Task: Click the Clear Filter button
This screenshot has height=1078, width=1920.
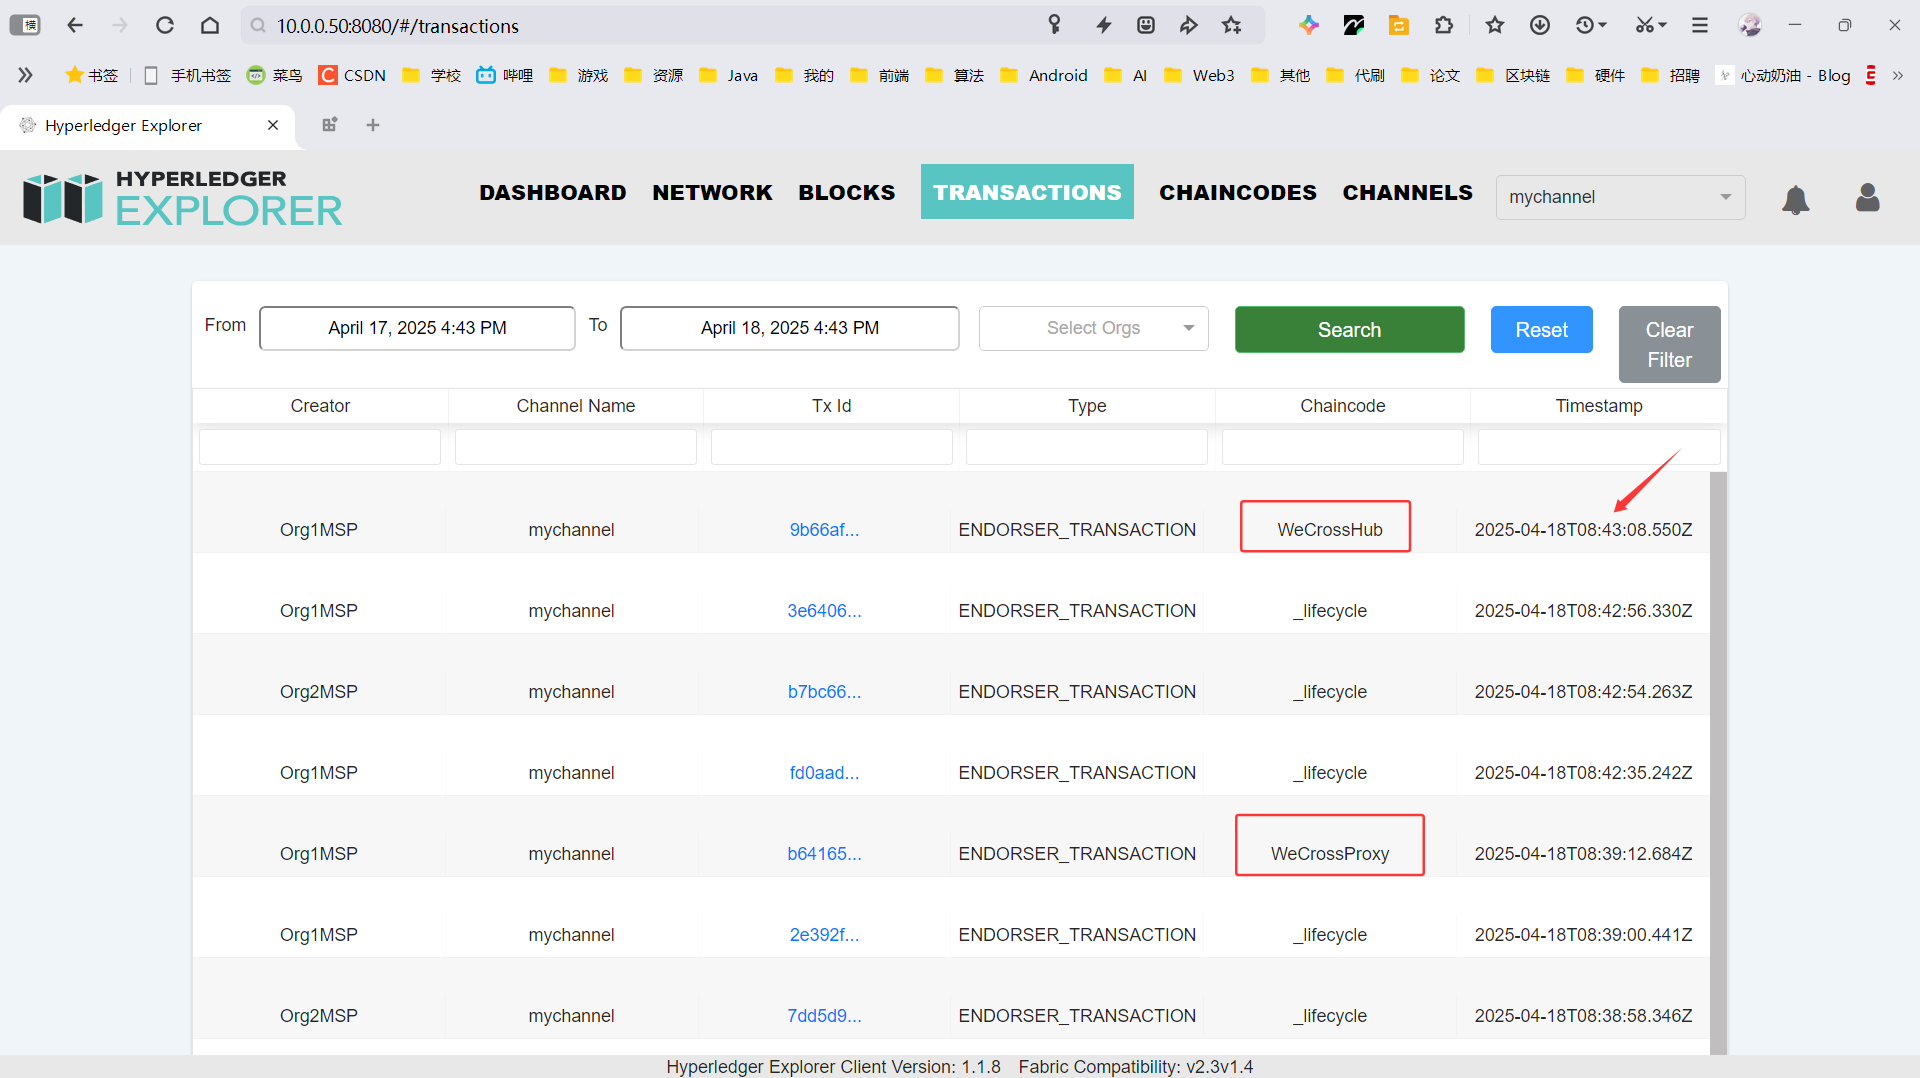Action: (x=1669, y=344)
